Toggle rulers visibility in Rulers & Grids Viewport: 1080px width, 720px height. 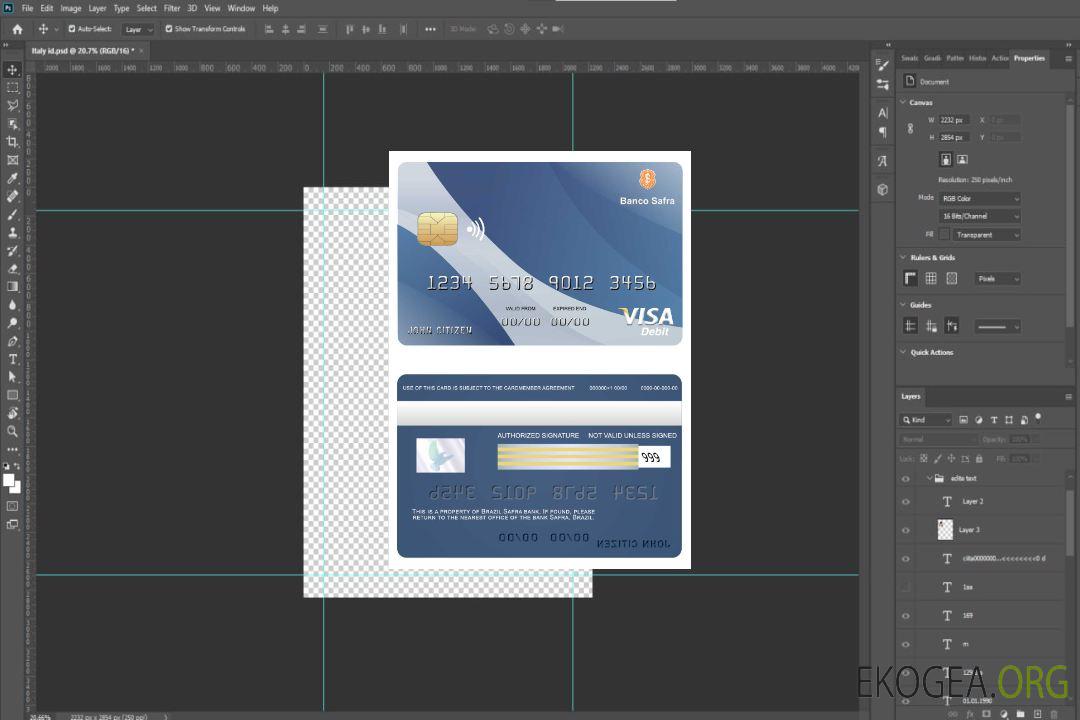911,278
